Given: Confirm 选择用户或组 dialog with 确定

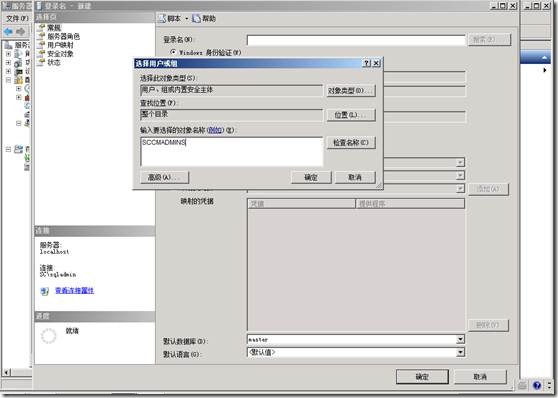Looking at the screenshot, I should coord(311,177).
